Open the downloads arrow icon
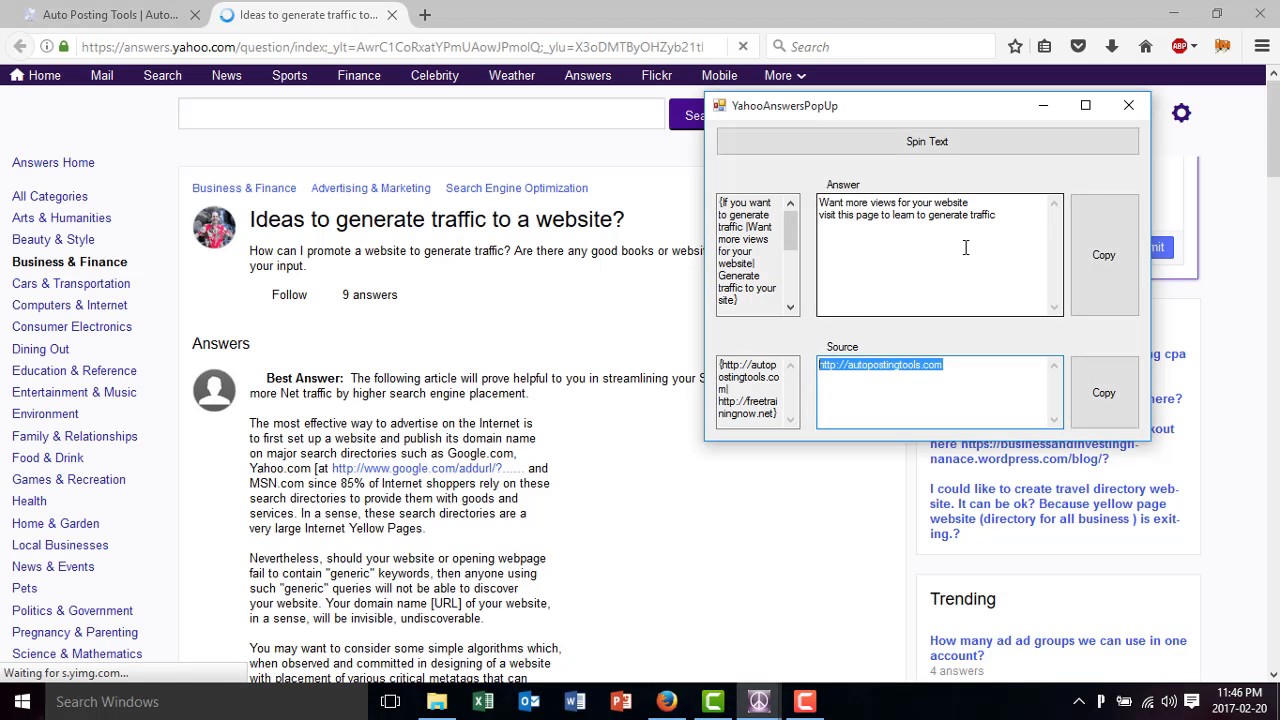The width and height of the screenshot is (1280, 720). coord(1112,46)
